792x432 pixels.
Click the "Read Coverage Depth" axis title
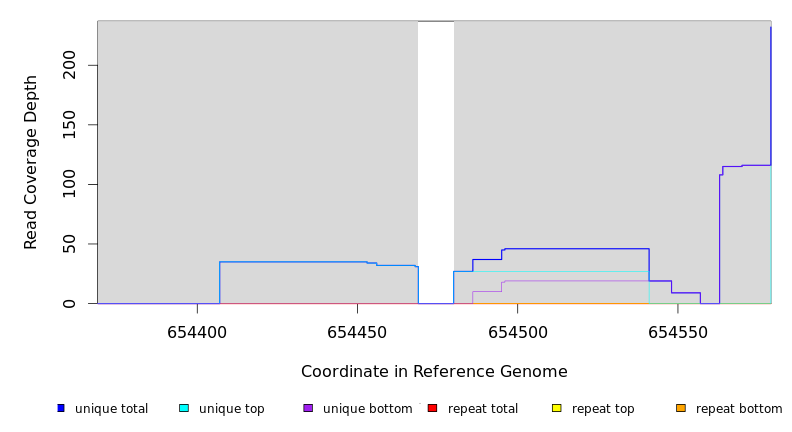(x=31, y=162)
